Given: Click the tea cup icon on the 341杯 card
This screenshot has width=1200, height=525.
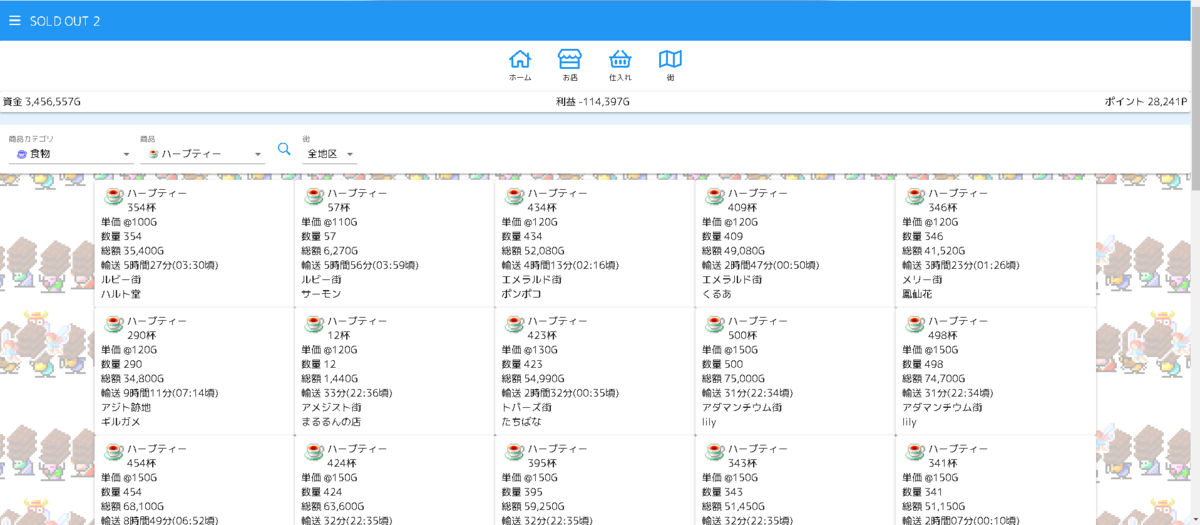Looking at the screenshot, I should 914,450.
